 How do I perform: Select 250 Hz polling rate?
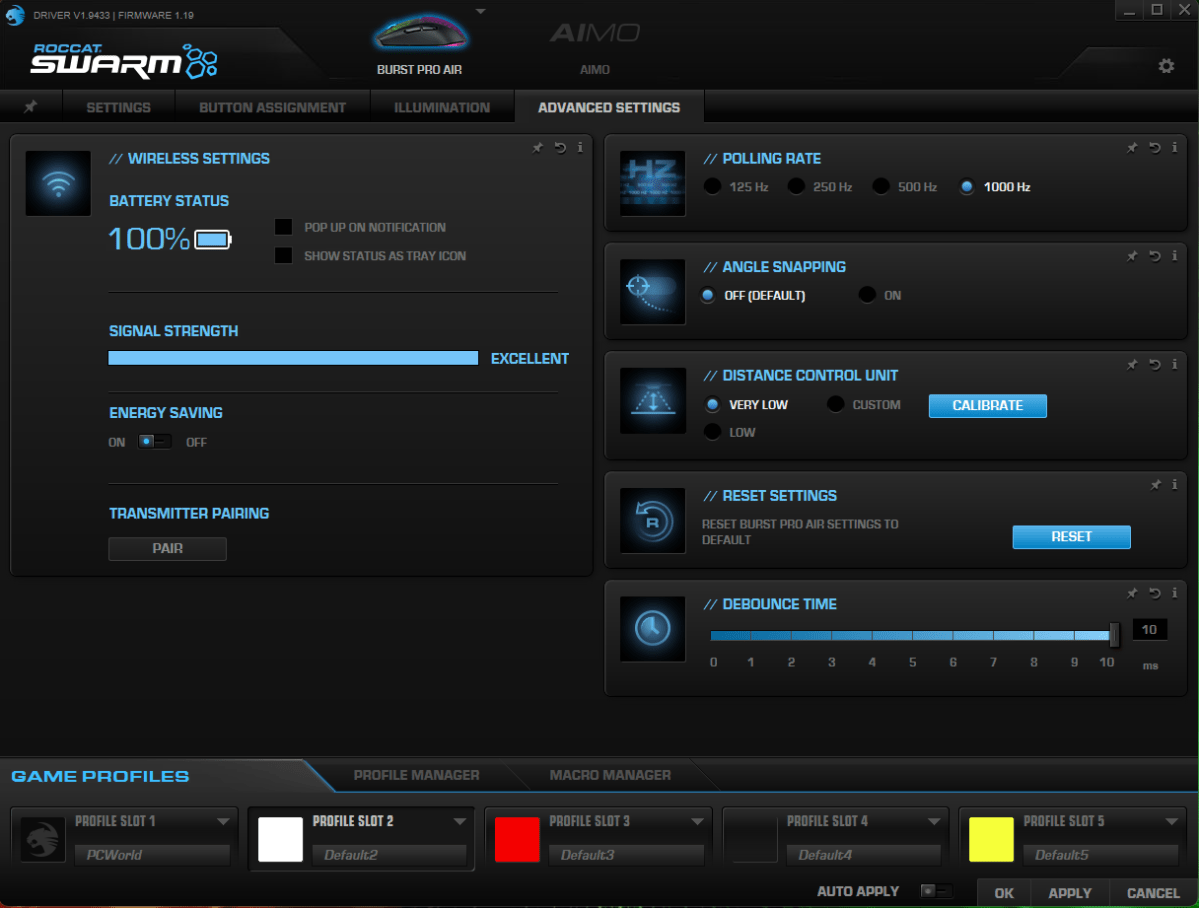(796, 187)
